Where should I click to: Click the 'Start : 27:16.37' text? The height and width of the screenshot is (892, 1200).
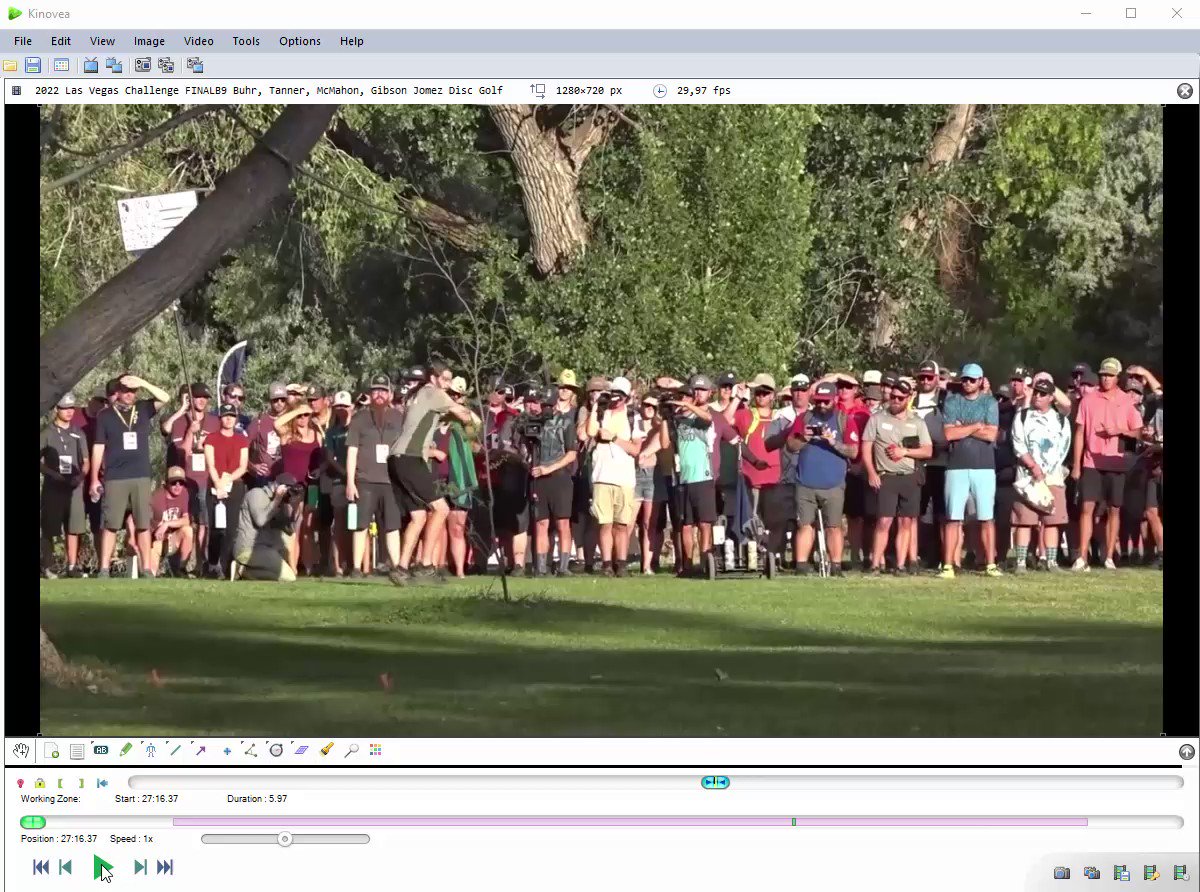tap(146, 799)
